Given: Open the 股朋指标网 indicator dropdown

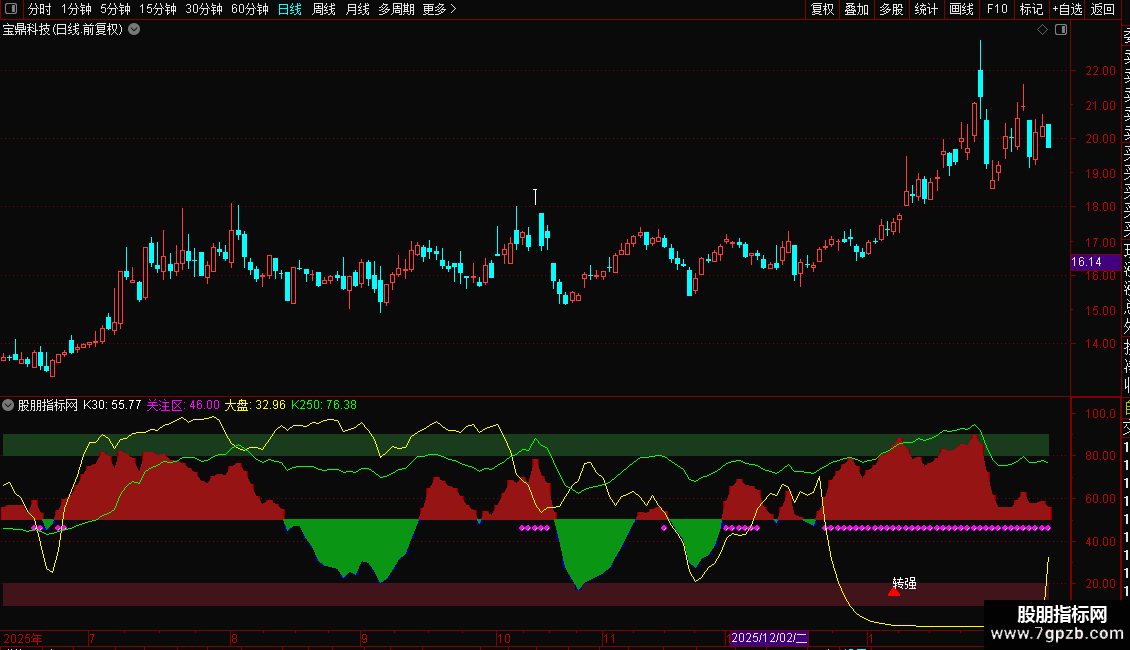Looking at the screenshot, I should (x=8, y=405).
